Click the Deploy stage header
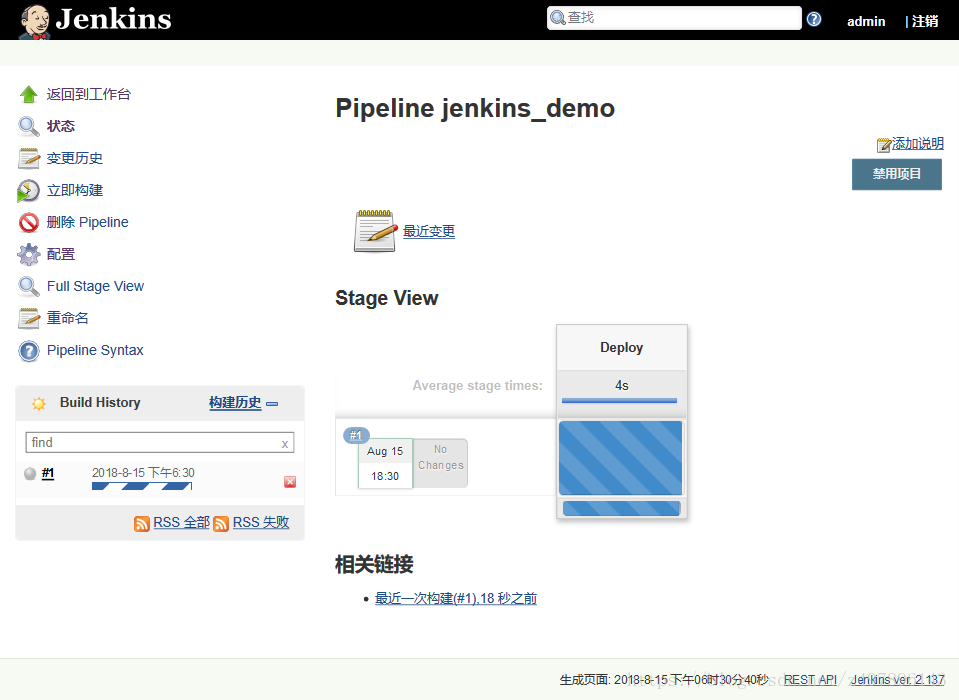Screen dimensions: 959x700 [621, 347]
